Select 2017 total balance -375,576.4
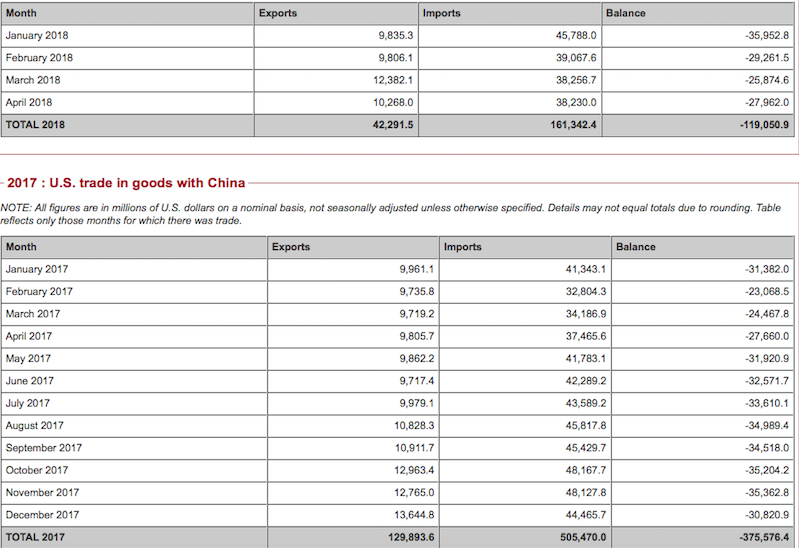The height and width of the screenshot is (548, 799). (x=764, y=537)
